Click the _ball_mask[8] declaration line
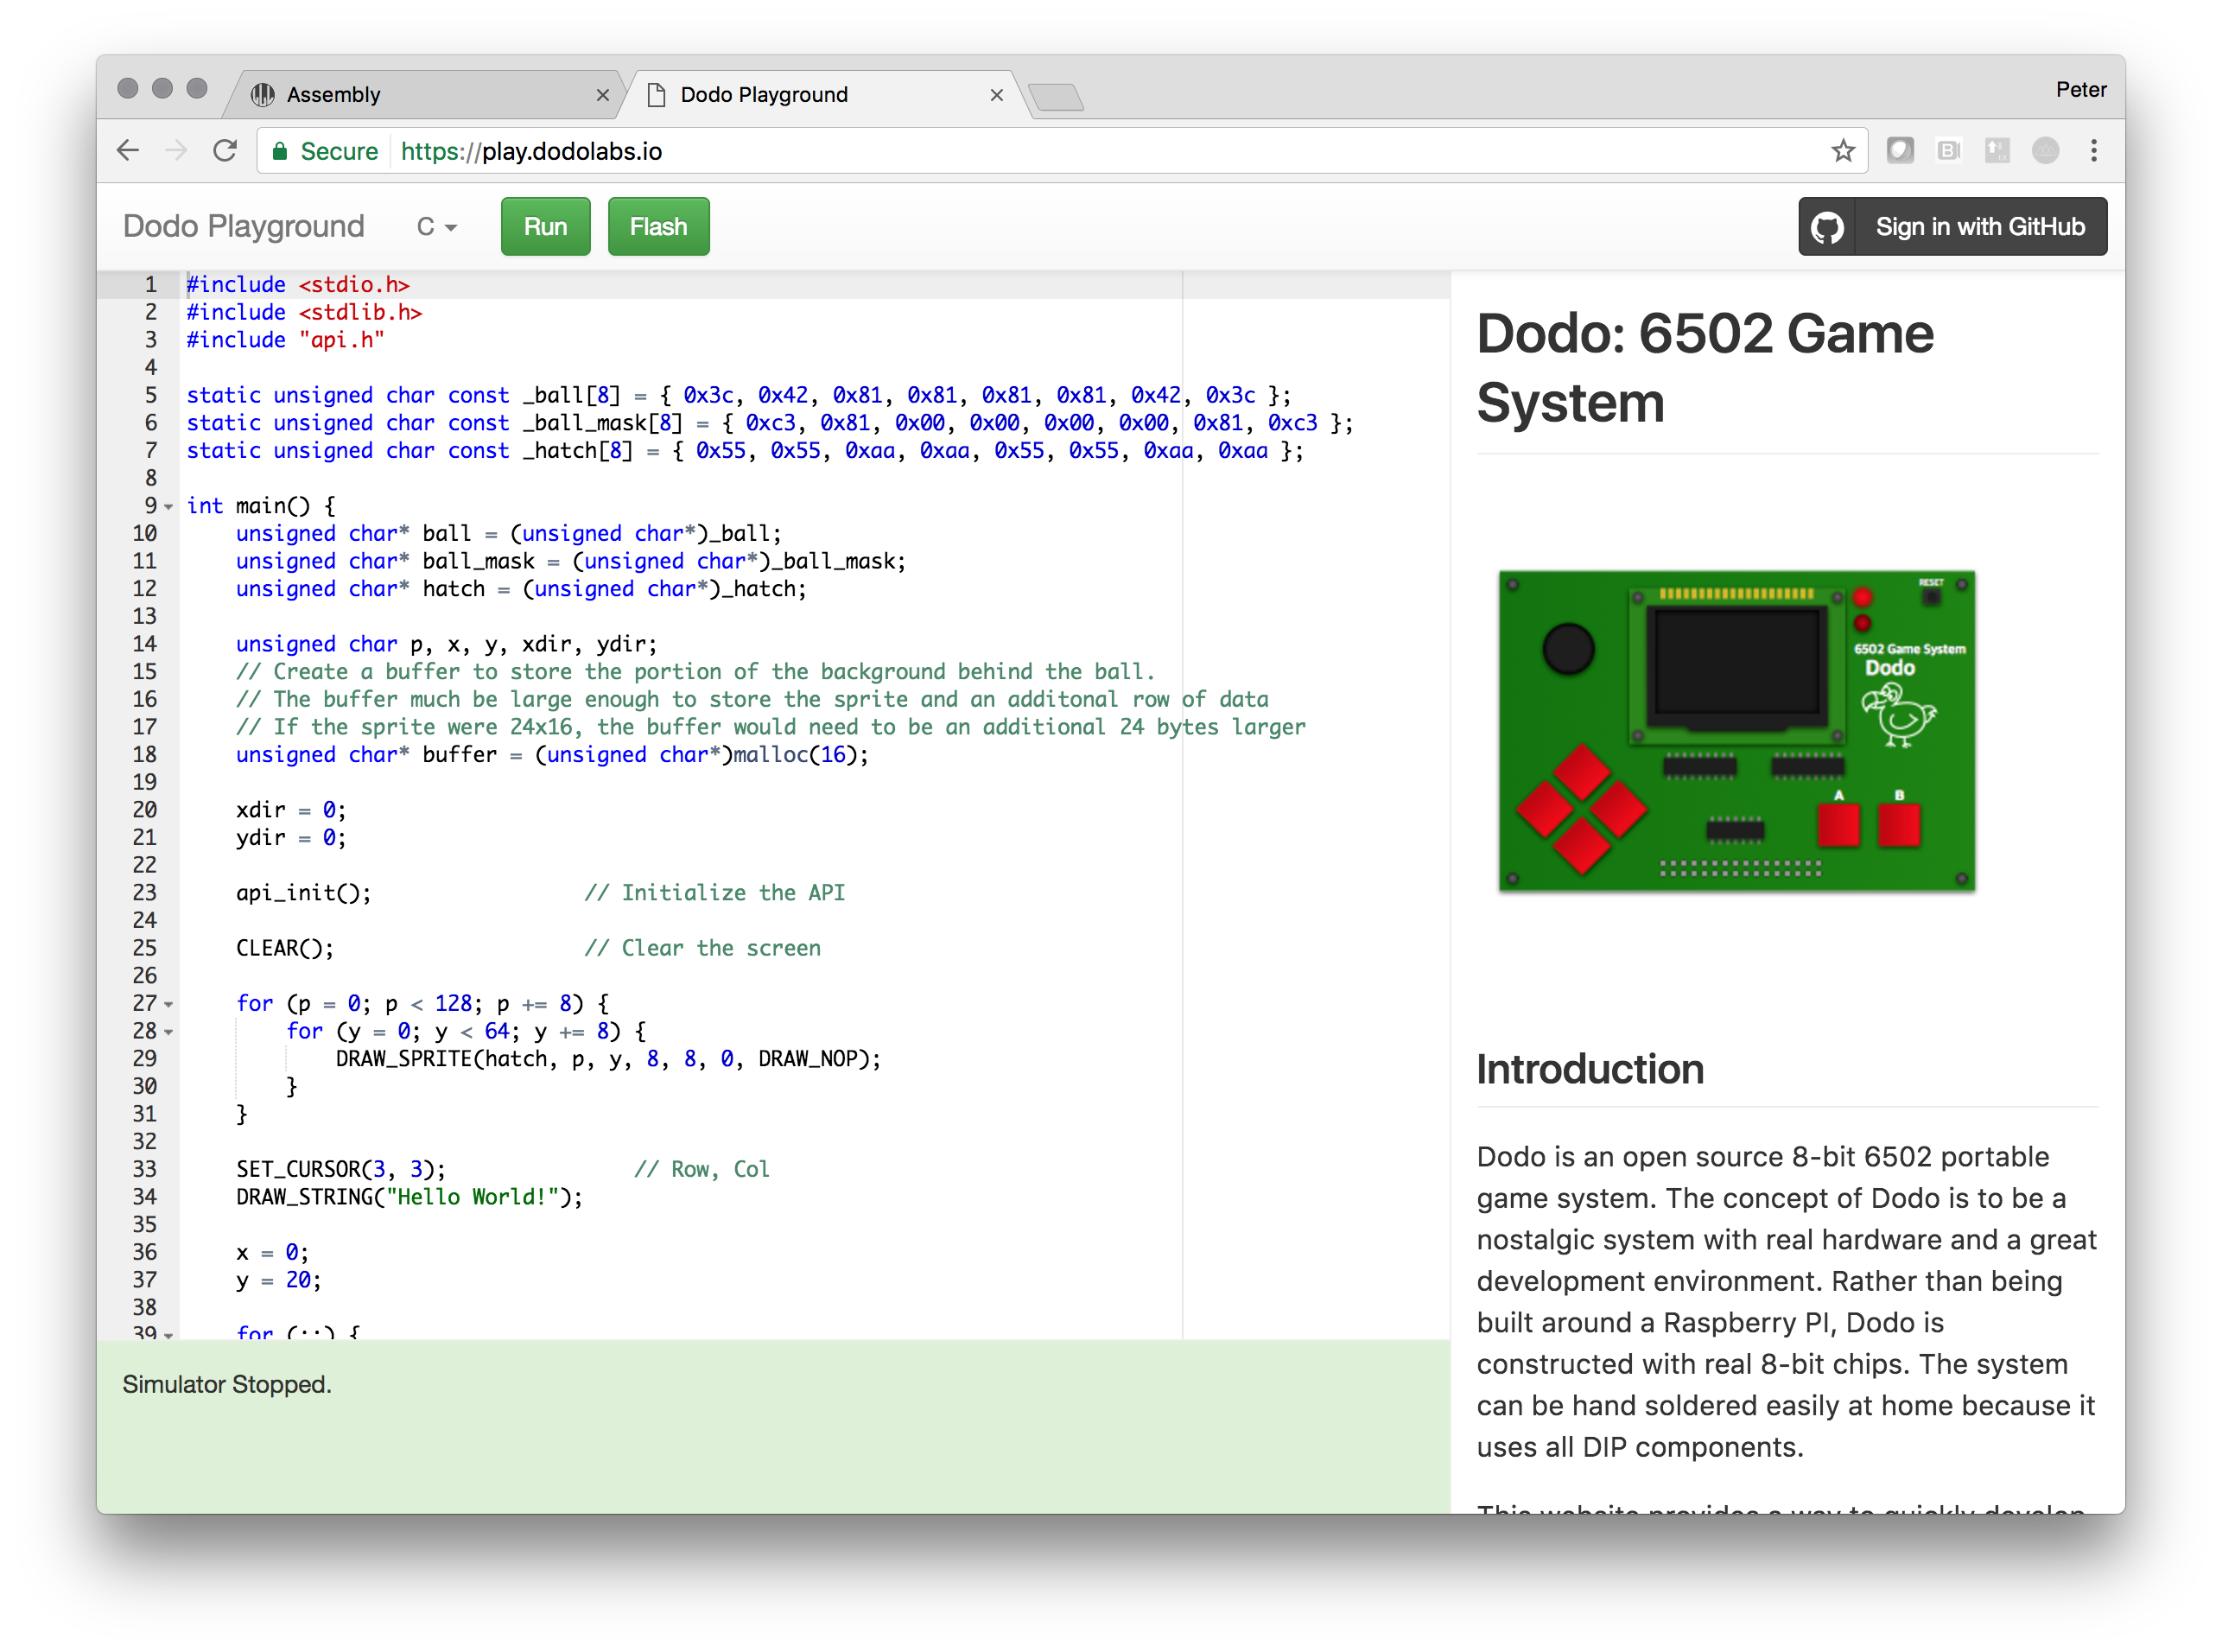The image size is (2222, 1652). [x=769, y=423]
